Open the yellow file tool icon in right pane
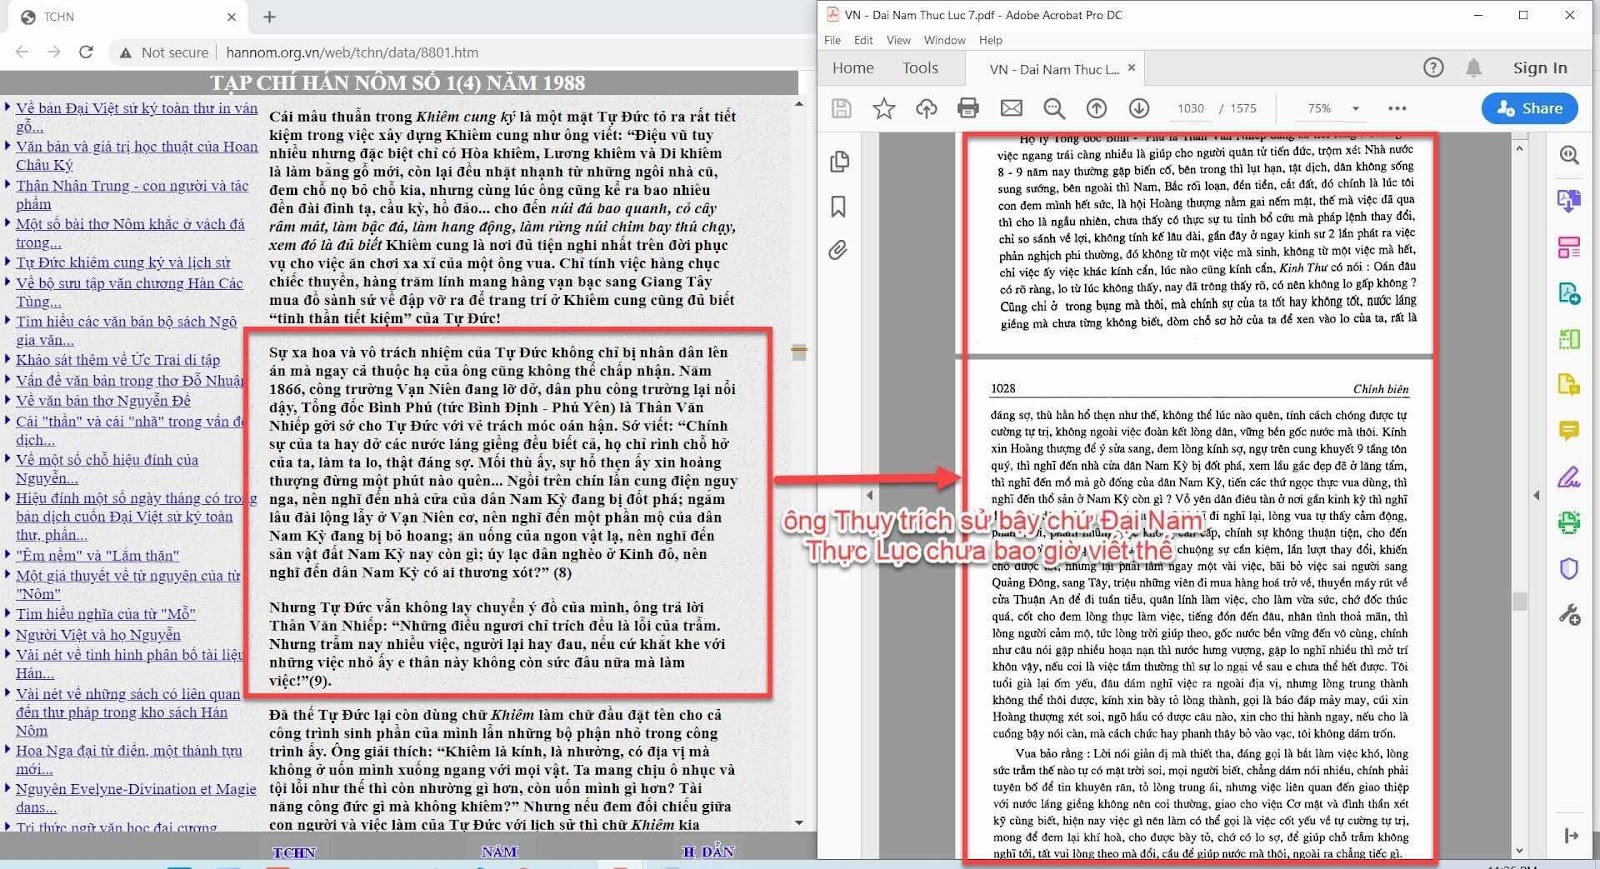 pyautogui.click(x=1569, y=385)
